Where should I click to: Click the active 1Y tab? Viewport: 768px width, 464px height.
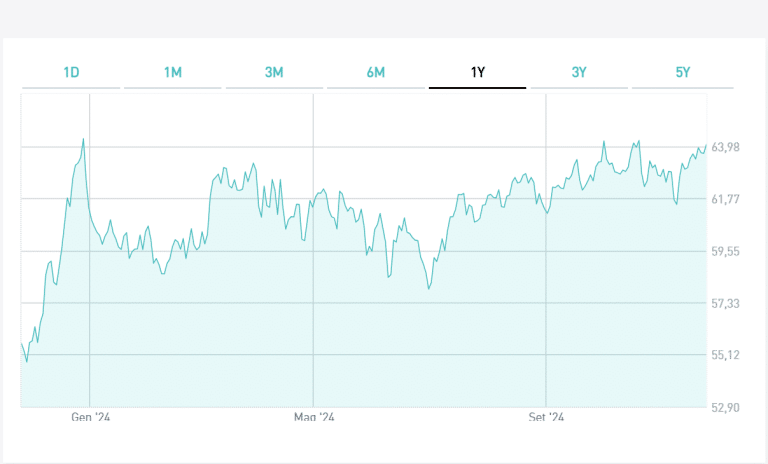[x=477, y=72]
